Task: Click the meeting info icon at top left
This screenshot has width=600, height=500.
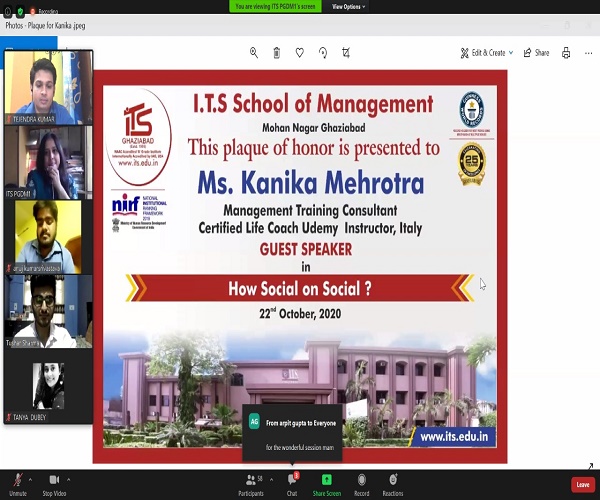Action: 8,11
